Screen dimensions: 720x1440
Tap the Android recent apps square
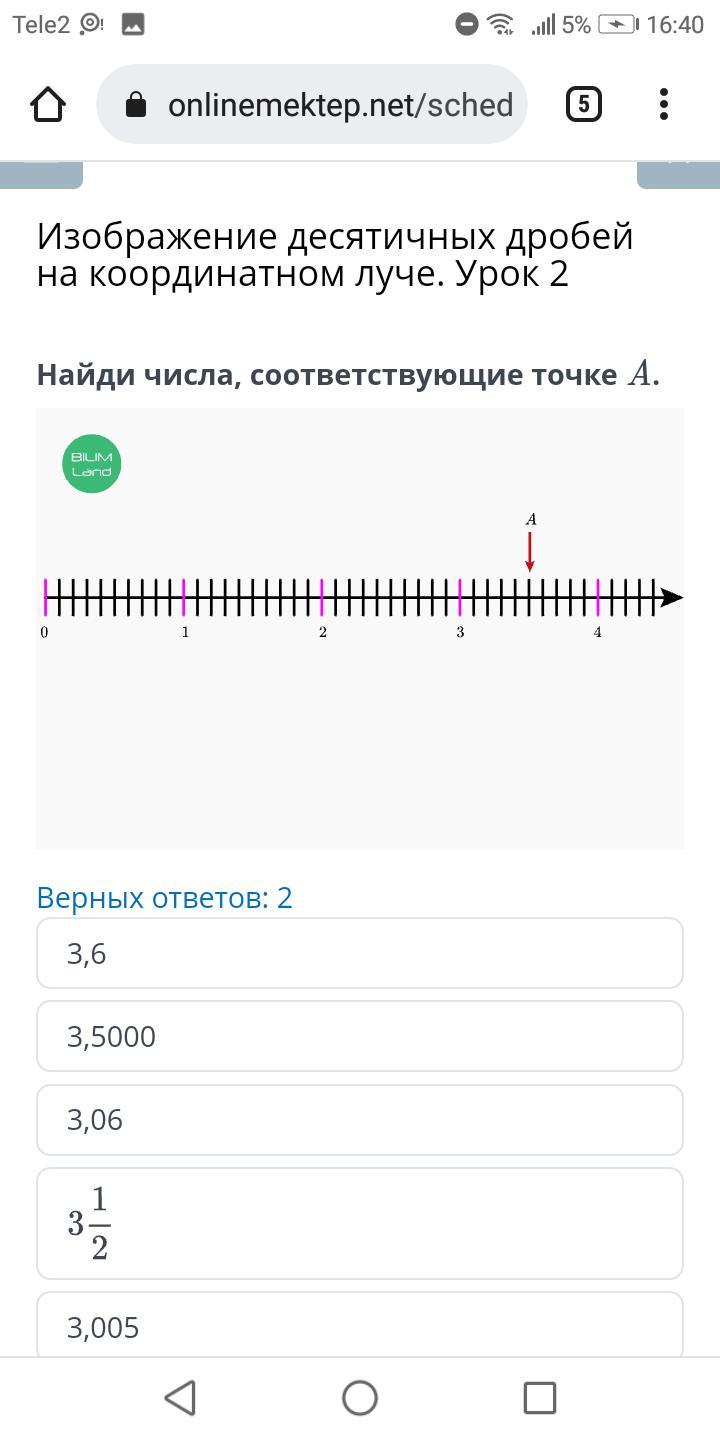[x=540, y=1398]
